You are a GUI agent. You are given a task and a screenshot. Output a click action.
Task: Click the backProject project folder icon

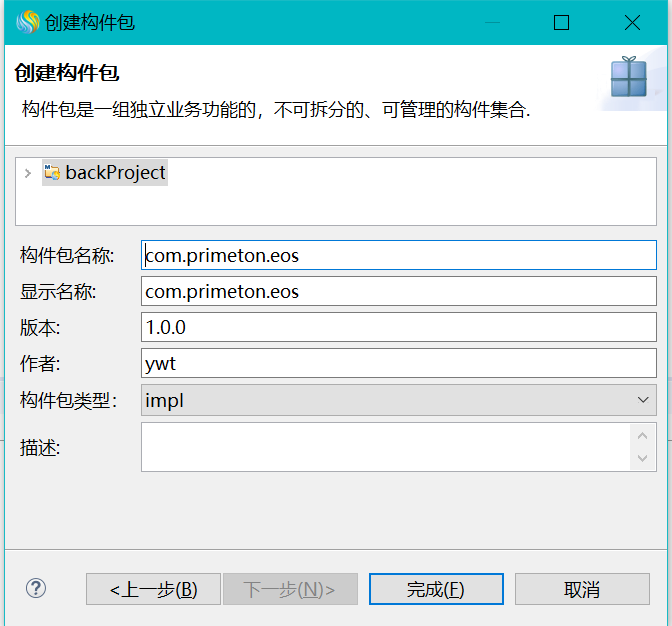[x=52, y=173]
